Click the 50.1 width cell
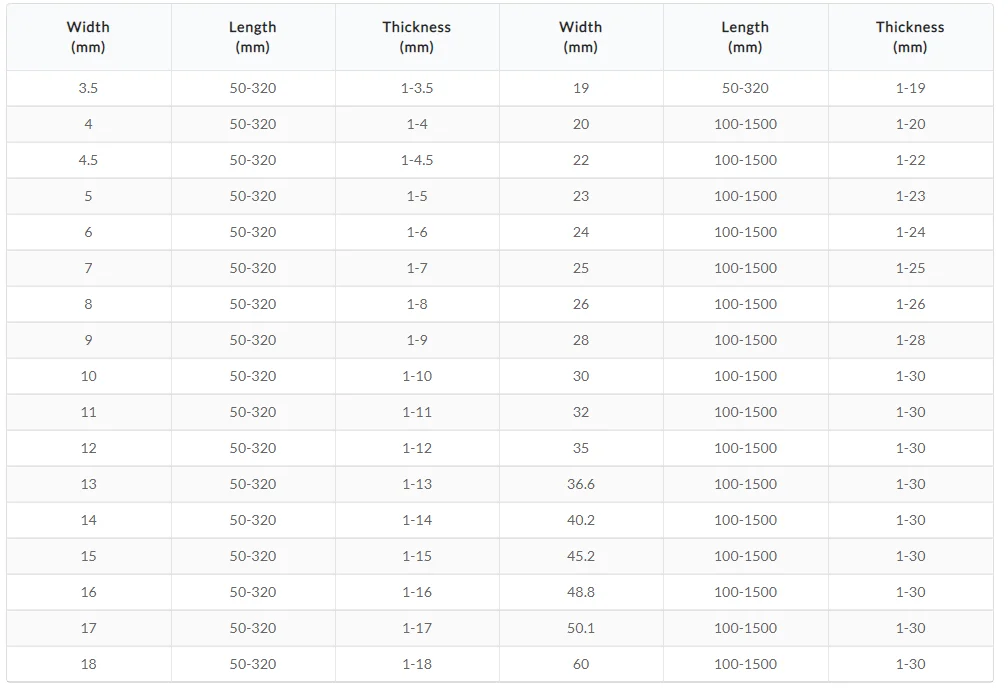The height and width of the screenshot is (695, 1008). click(x=581, y=628)
